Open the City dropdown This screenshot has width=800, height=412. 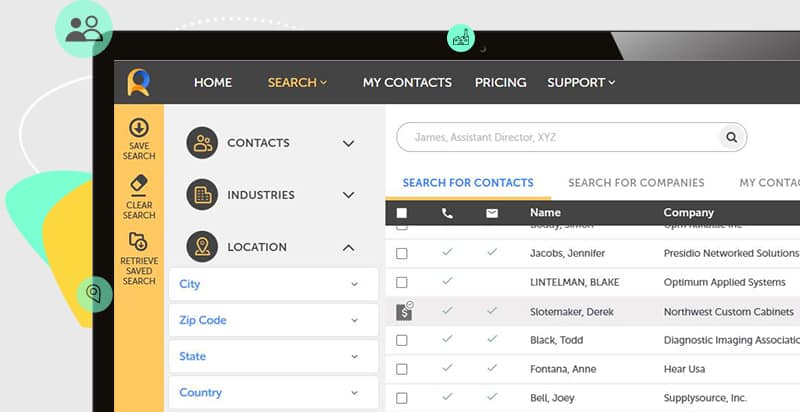click(x=273, y=284)
